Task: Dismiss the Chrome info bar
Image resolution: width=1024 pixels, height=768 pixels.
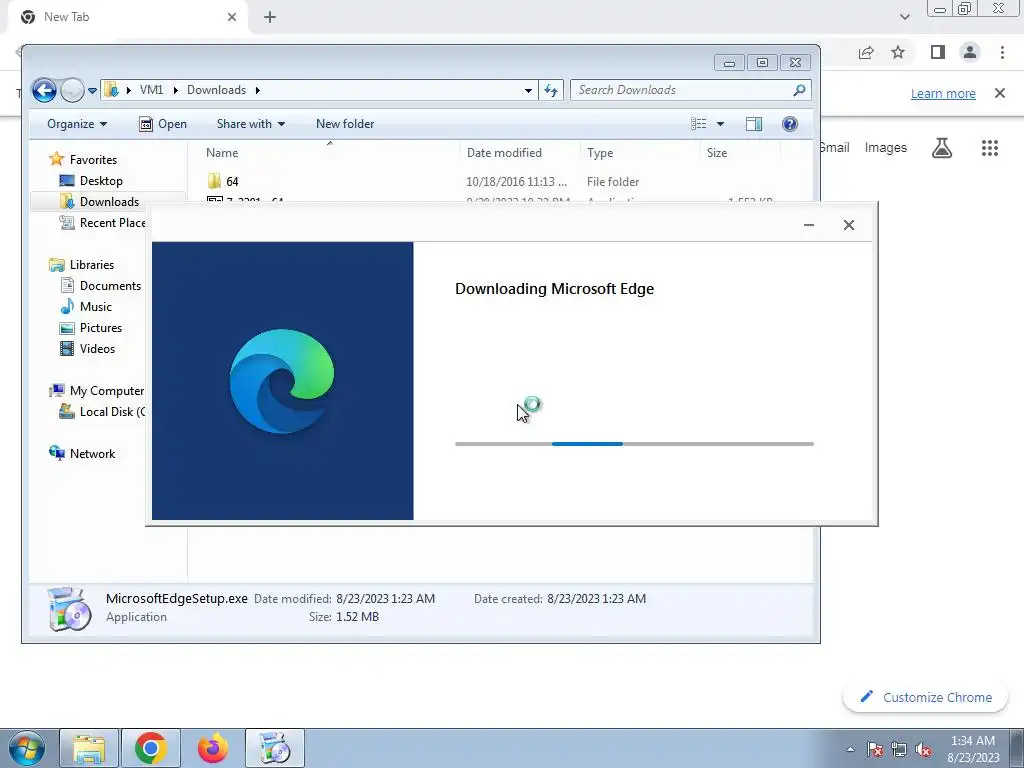Action: coord(999,93)
